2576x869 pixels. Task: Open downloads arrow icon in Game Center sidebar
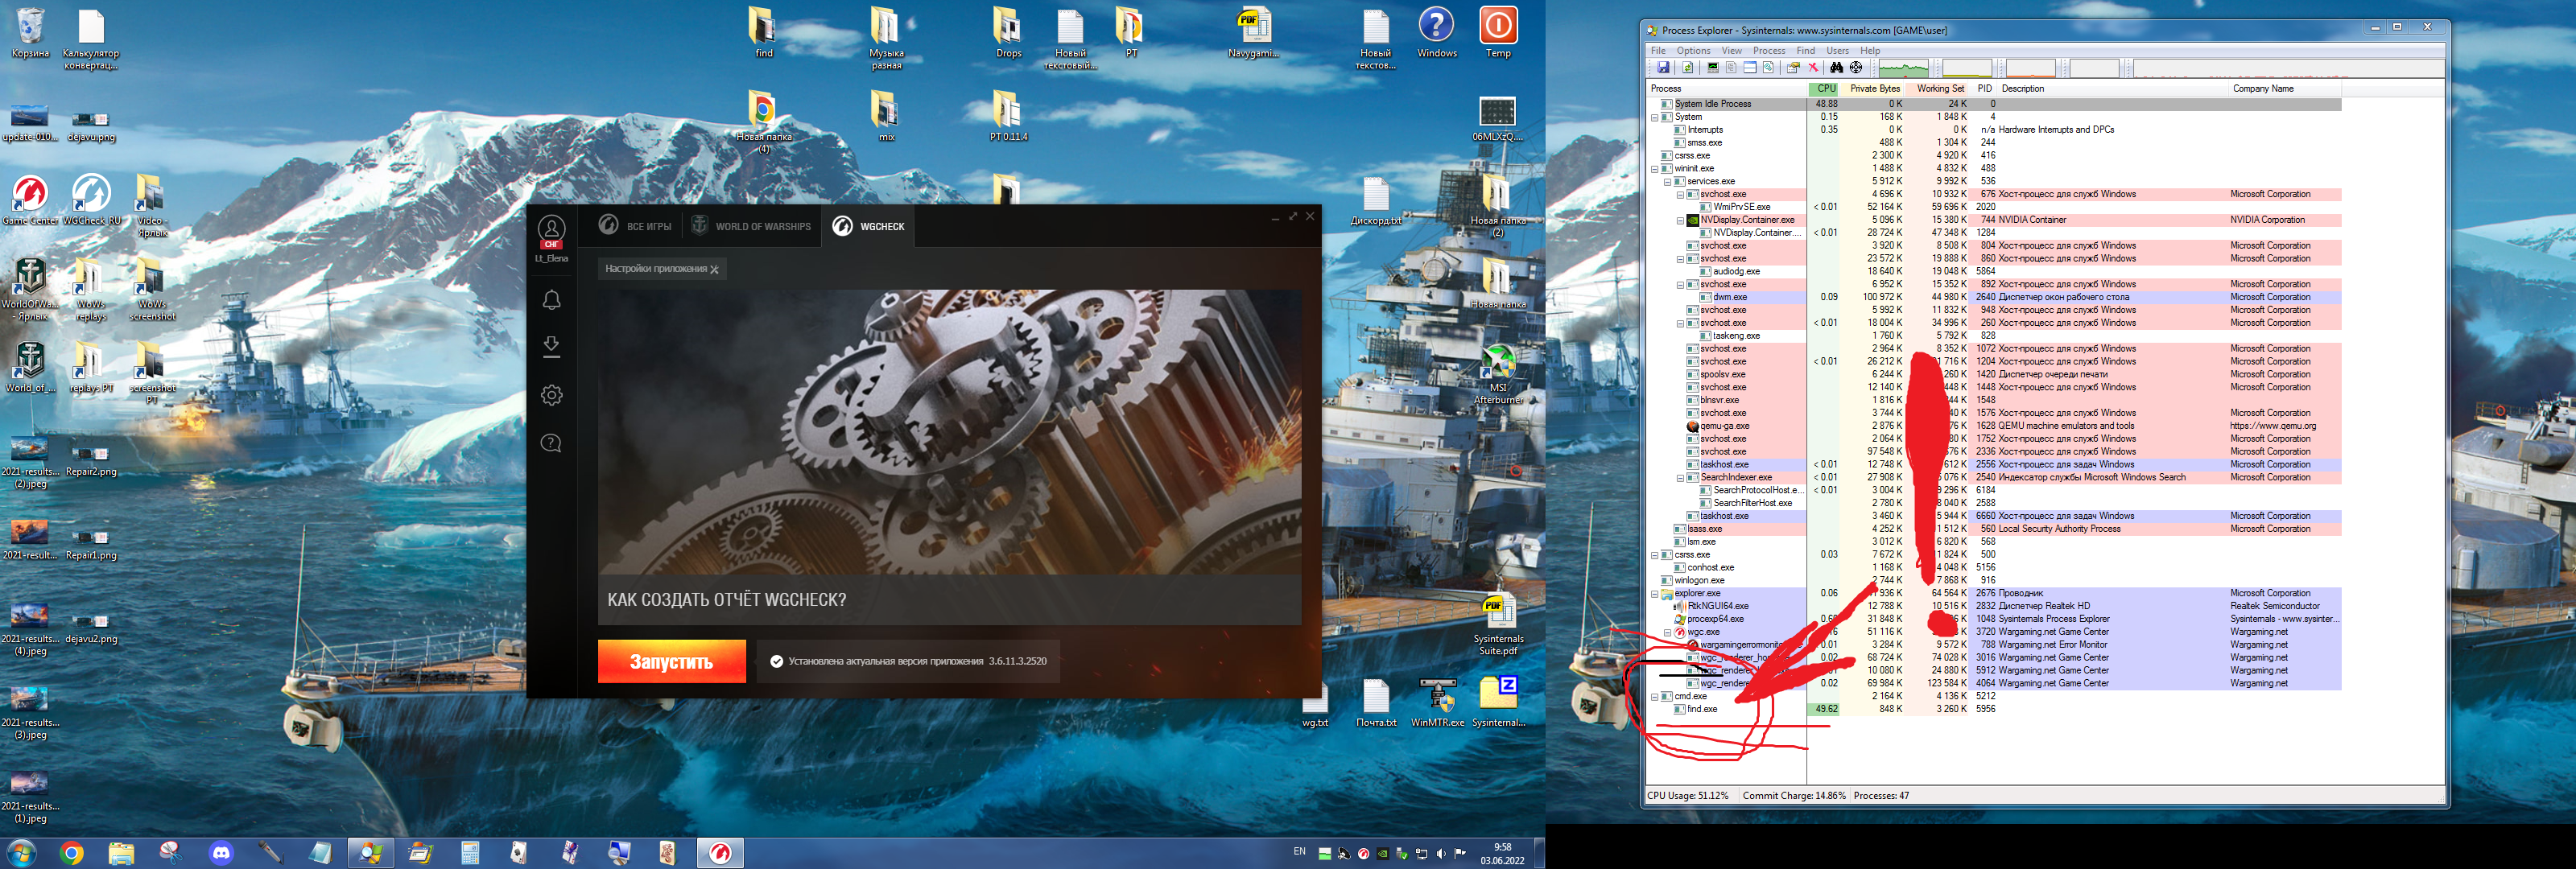(x=551, y=347)
